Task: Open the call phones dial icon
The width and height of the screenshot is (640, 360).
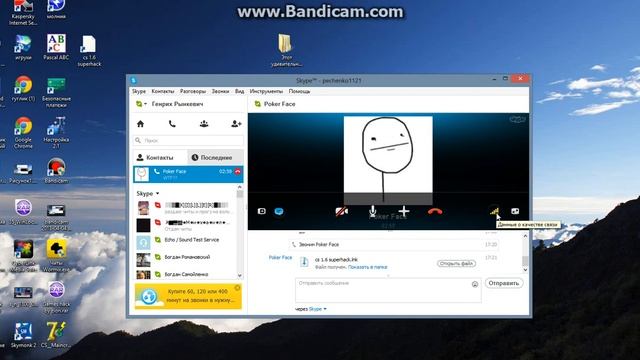Action: [x=172, y=124]
